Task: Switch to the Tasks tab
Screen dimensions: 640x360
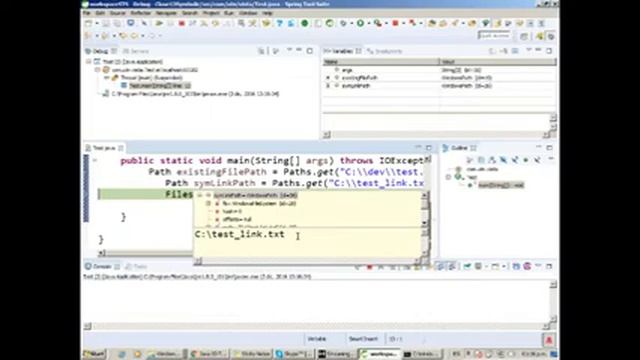Action: pyautogui.click(x=136, y=267)
